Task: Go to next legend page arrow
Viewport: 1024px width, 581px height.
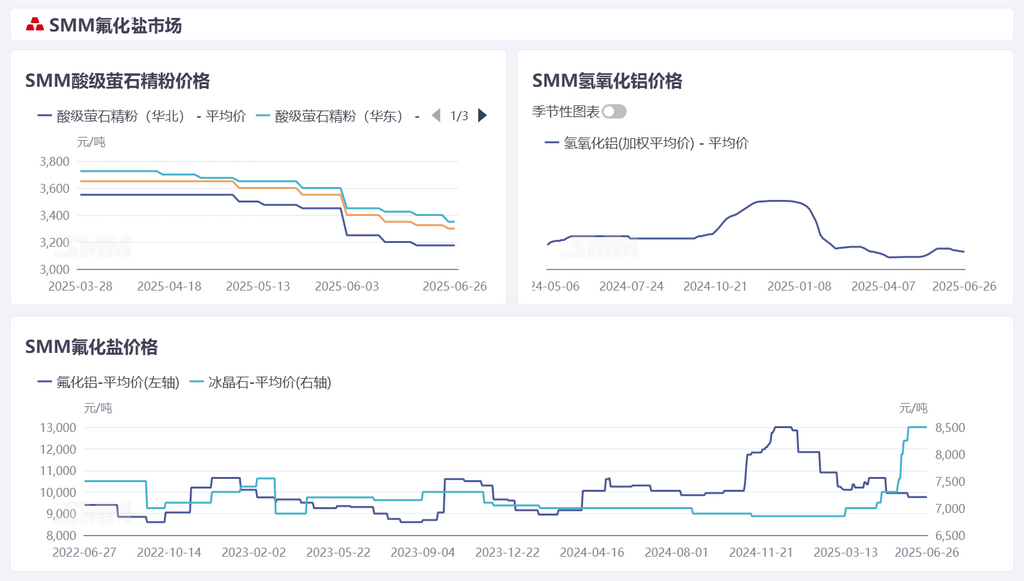Action: (483, 116)
